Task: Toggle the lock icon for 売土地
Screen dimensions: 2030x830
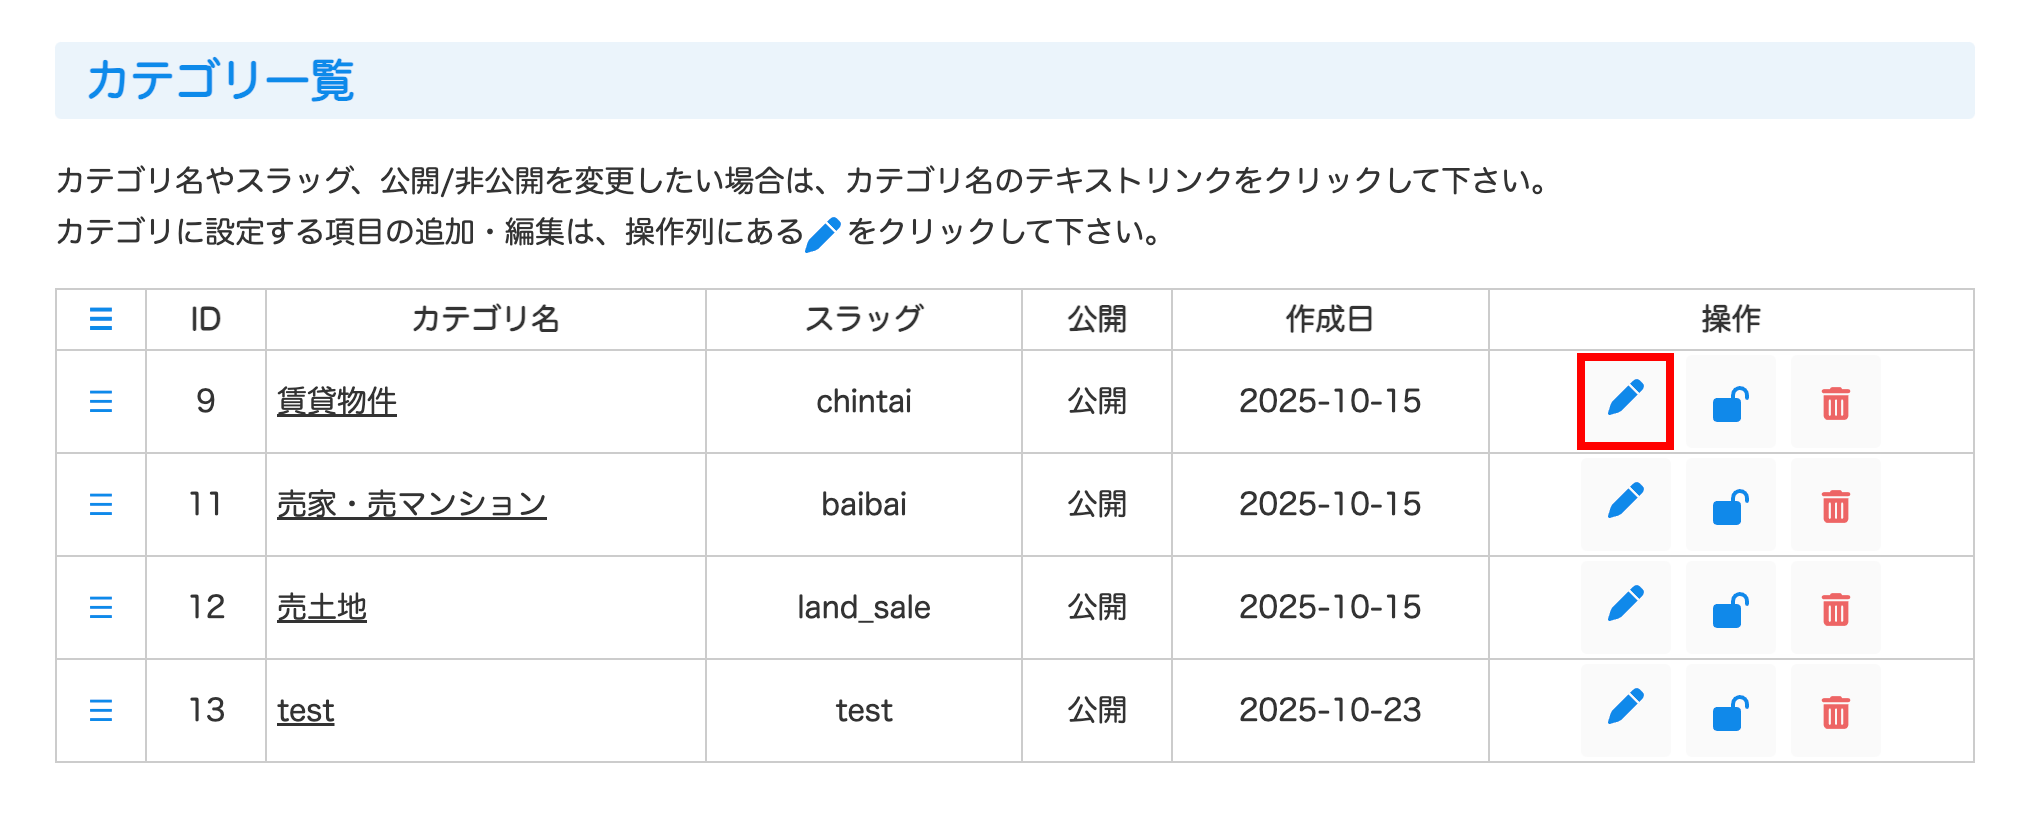Action: point(1730,608)
